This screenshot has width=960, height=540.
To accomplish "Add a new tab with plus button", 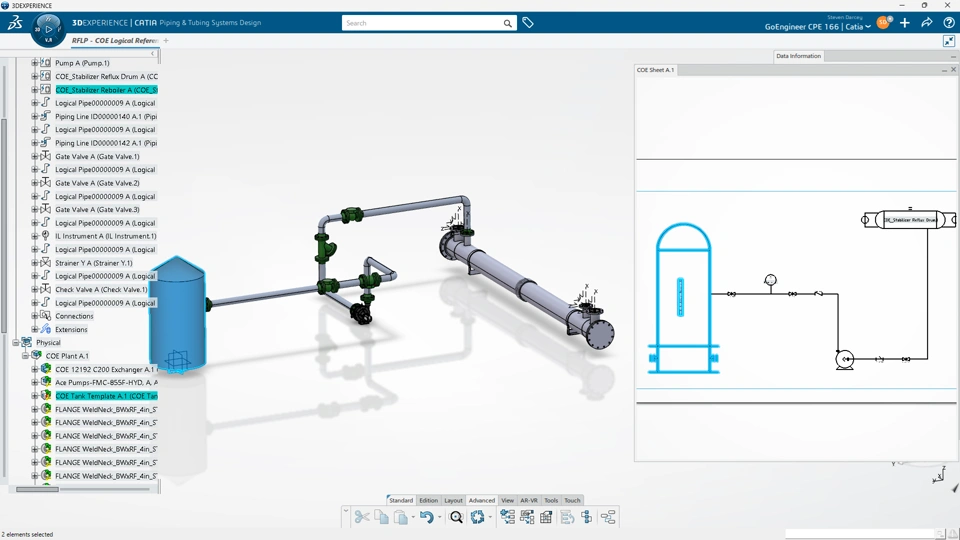I will (x=166, y=40).
